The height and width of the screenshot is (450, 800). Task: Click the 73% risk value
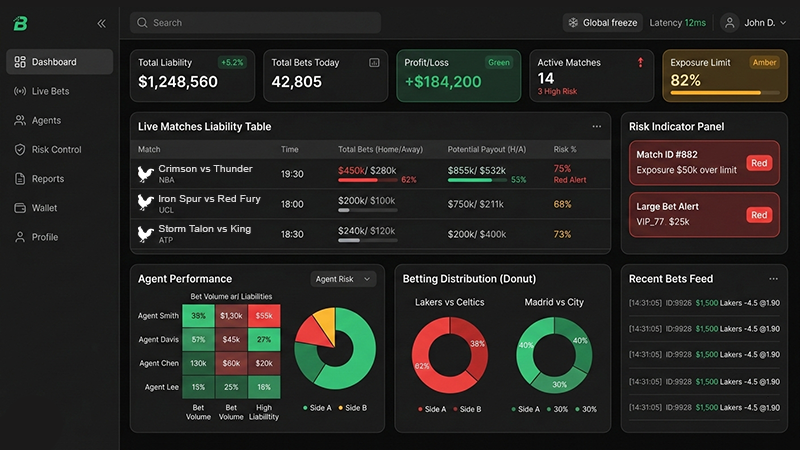click(562, 234)
